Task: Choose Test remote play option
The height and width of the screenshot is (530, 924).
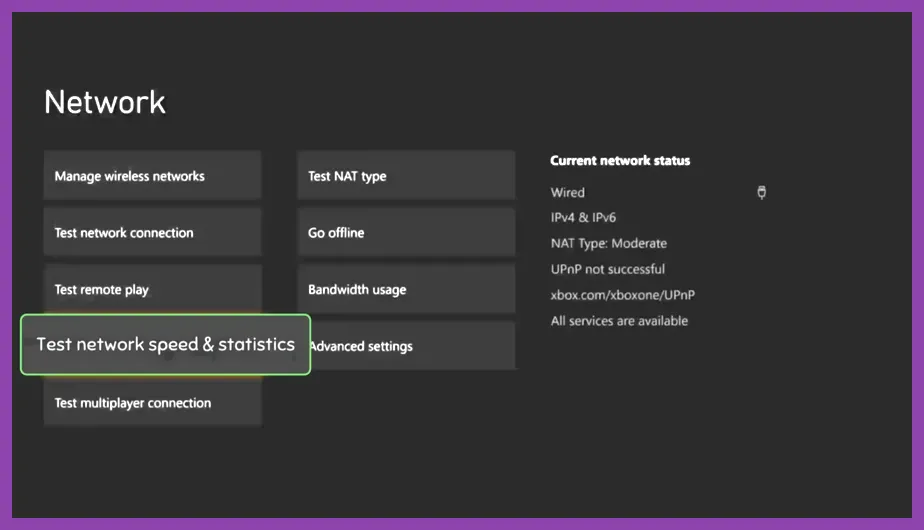Action: point(153,289)
